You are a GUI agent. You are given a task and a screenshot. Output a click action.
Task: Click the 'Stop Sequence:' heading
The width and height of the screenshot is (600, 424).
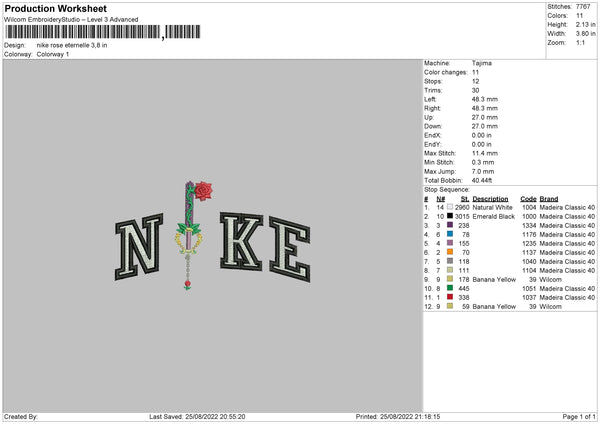tap(447, 190)
